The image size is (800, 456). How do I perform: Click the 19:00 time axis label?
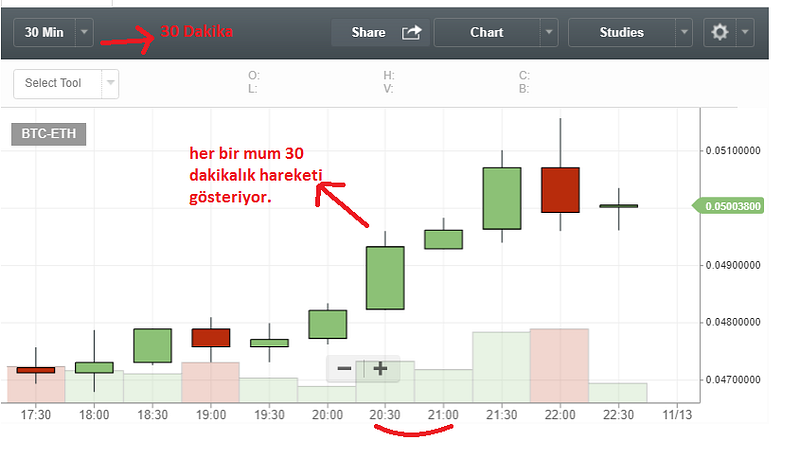coord(211,415)
